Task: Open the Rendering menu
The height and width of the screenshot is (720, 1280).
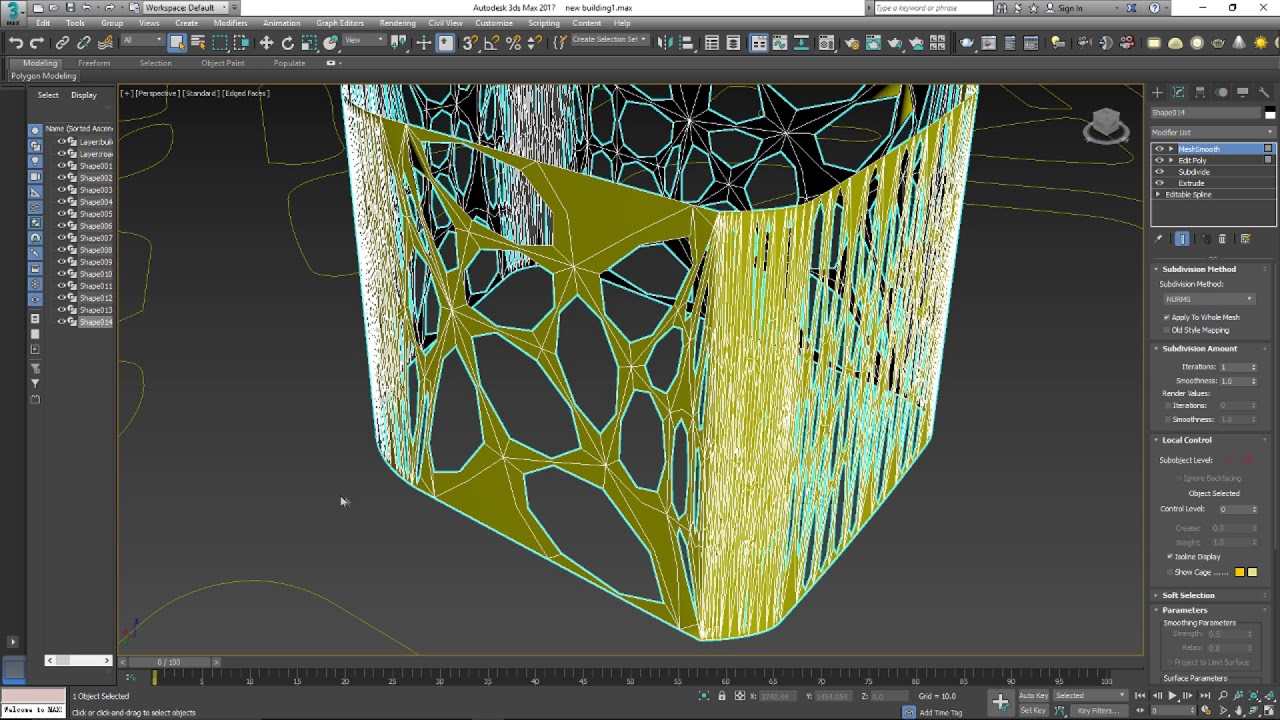Action: point(397,23)
